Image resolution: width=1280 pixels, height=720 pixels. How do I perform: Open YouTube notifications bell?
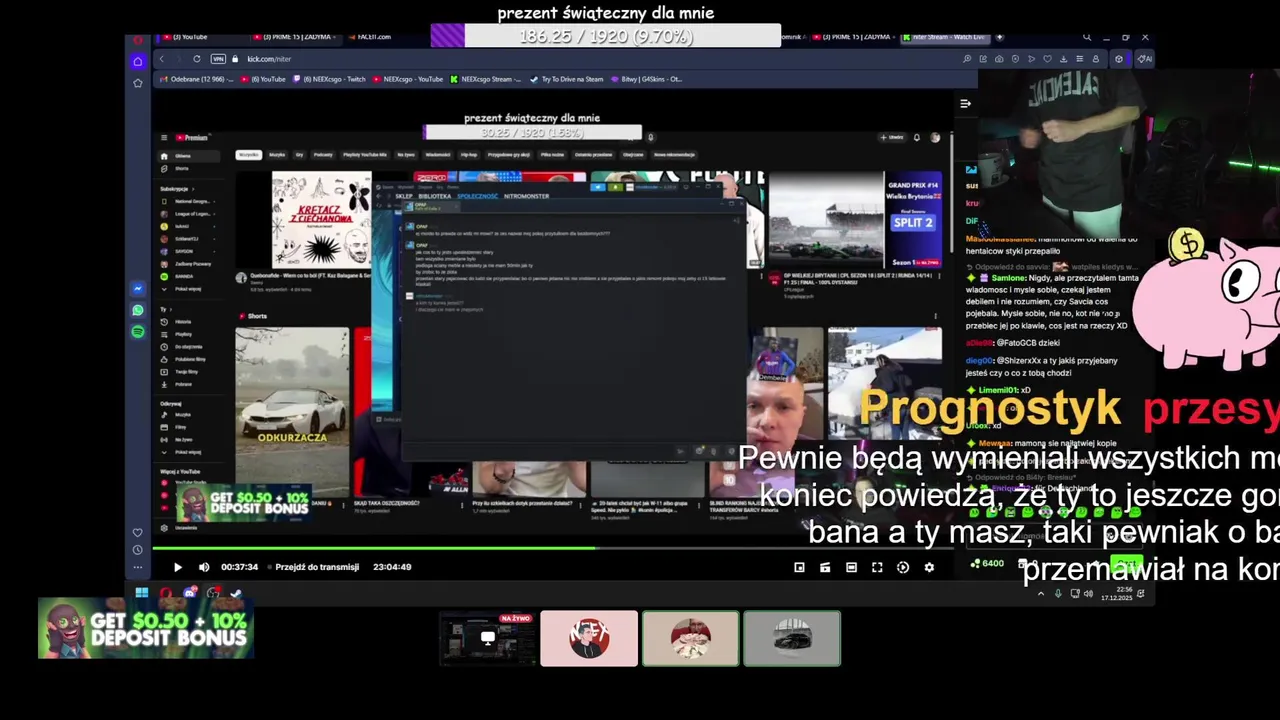pos(916,137)
